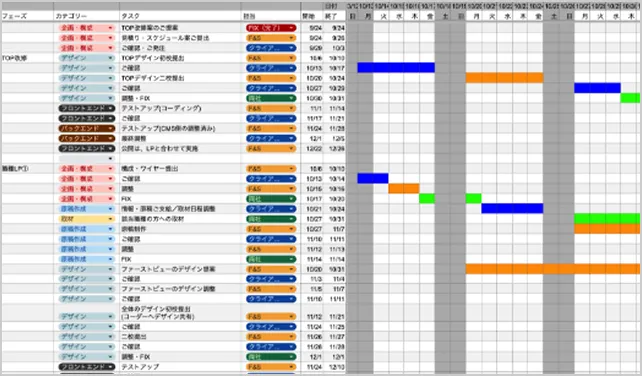Viewport: 642px width, 376px height.
Task: Click the green bar on the 取材 row
Action: click(607, 219)
